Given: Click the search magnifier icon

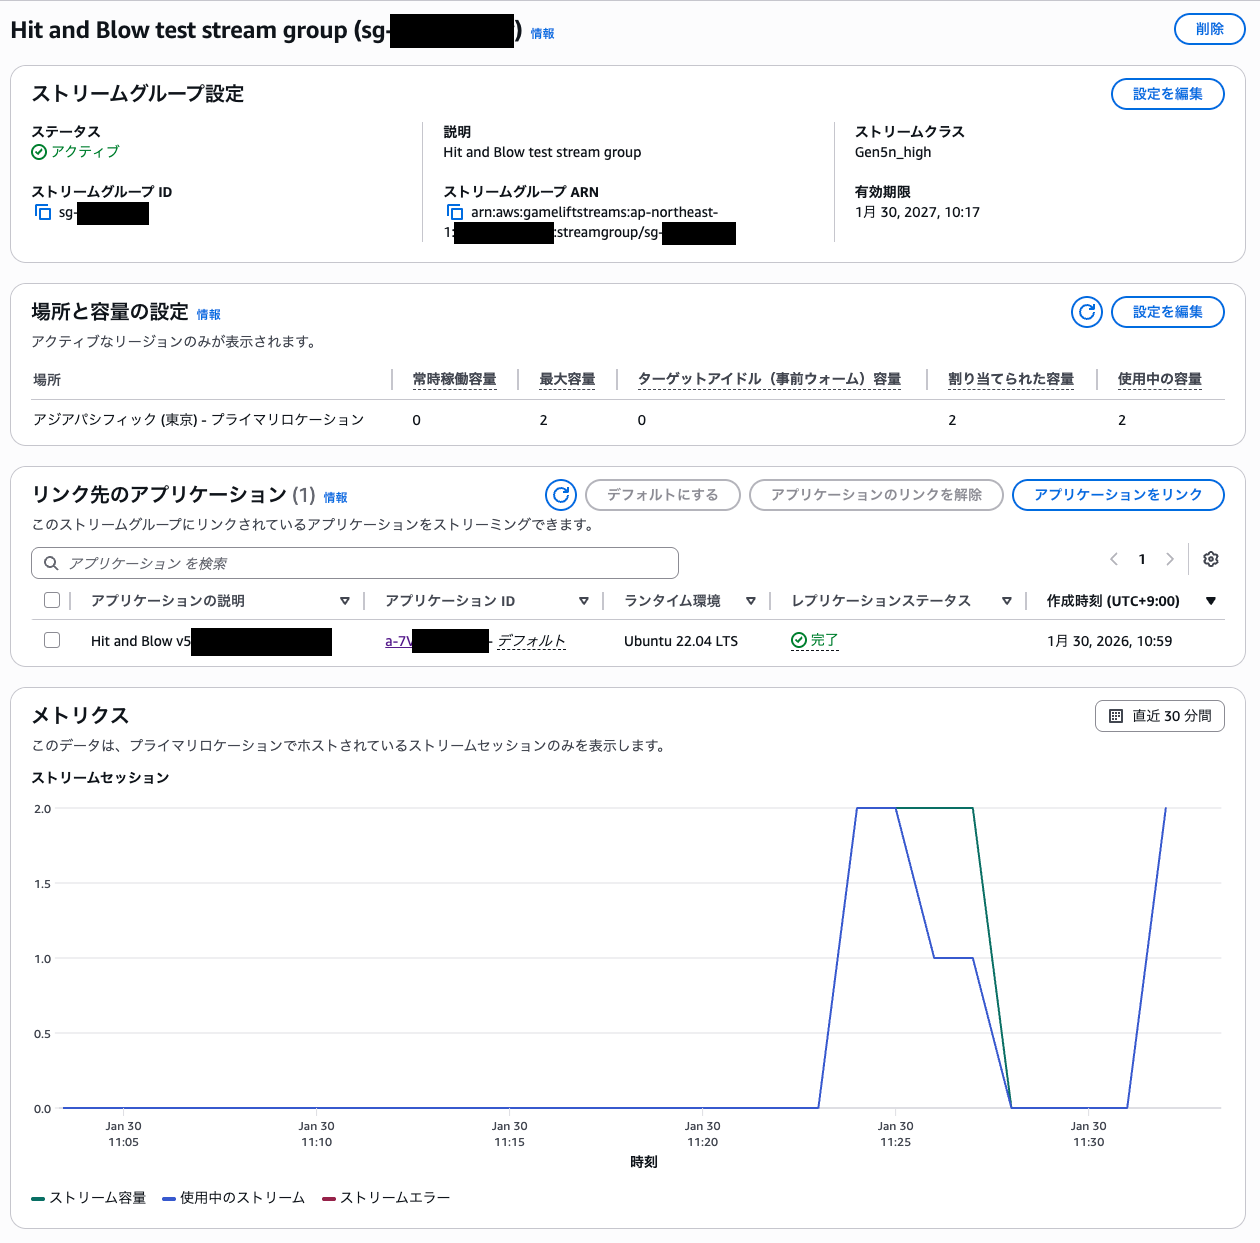Looking at the screenshot, I should point(51,563).
